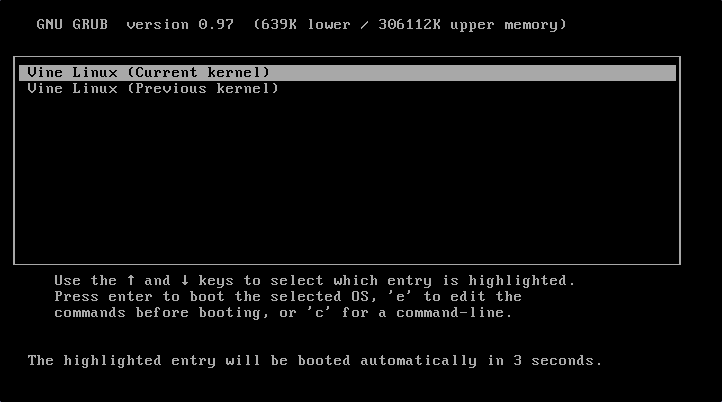
Task: Click the up arrow symbol in the instructions
Action: pos(131,280)
